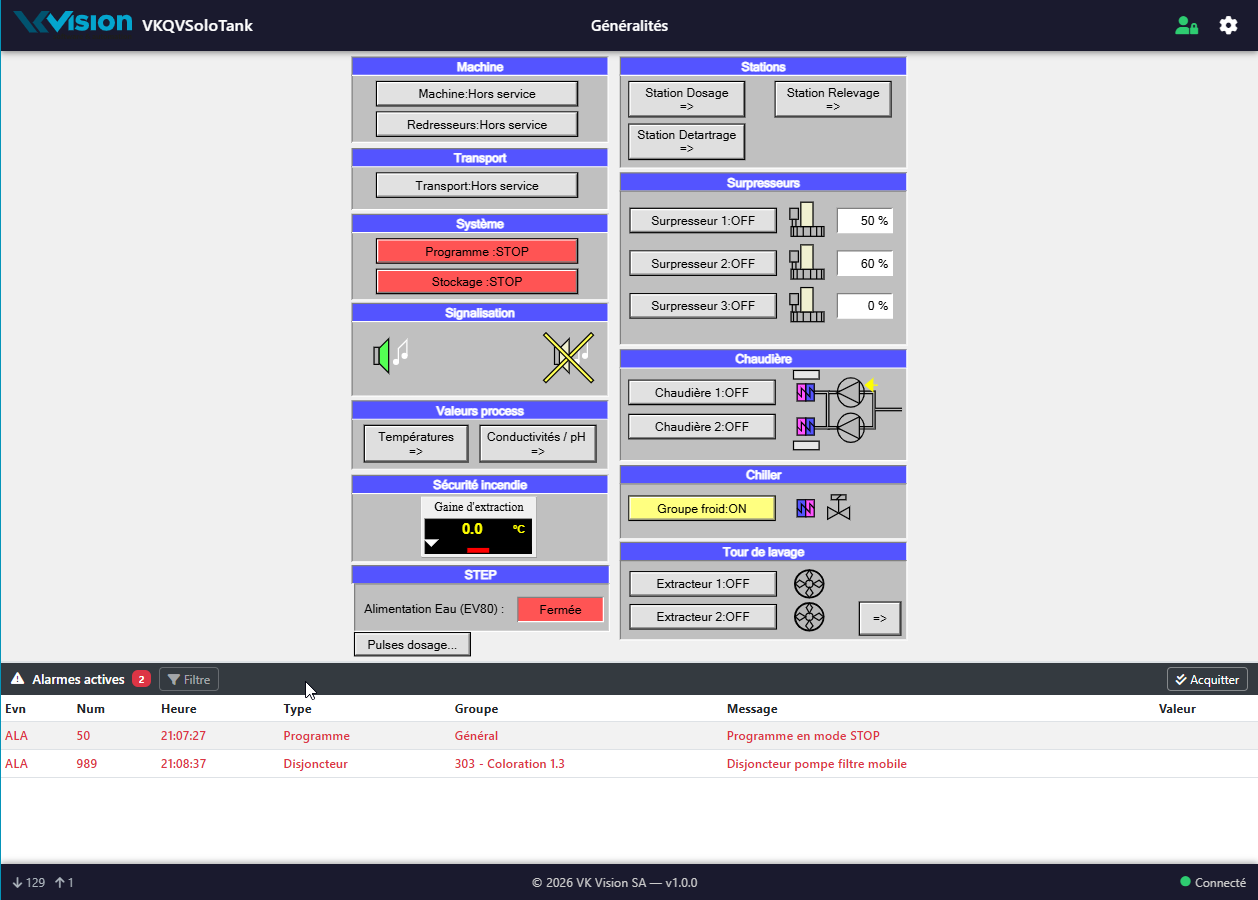The image size is (1258, 900).
Task: Click the Extracteur 2 fan icon
Action: pos(809,617)
